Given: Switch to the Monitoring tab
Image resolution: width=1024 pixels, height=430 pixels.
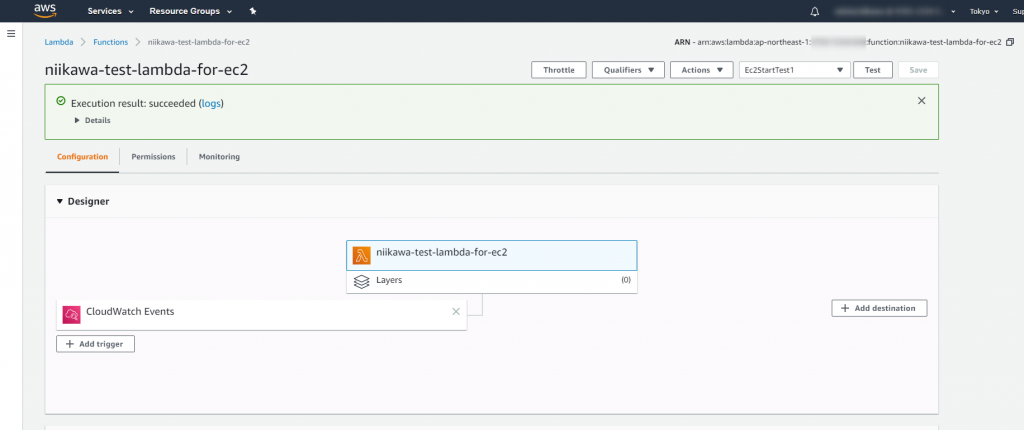Looking at the screenshot, I should tap(219, 157).
